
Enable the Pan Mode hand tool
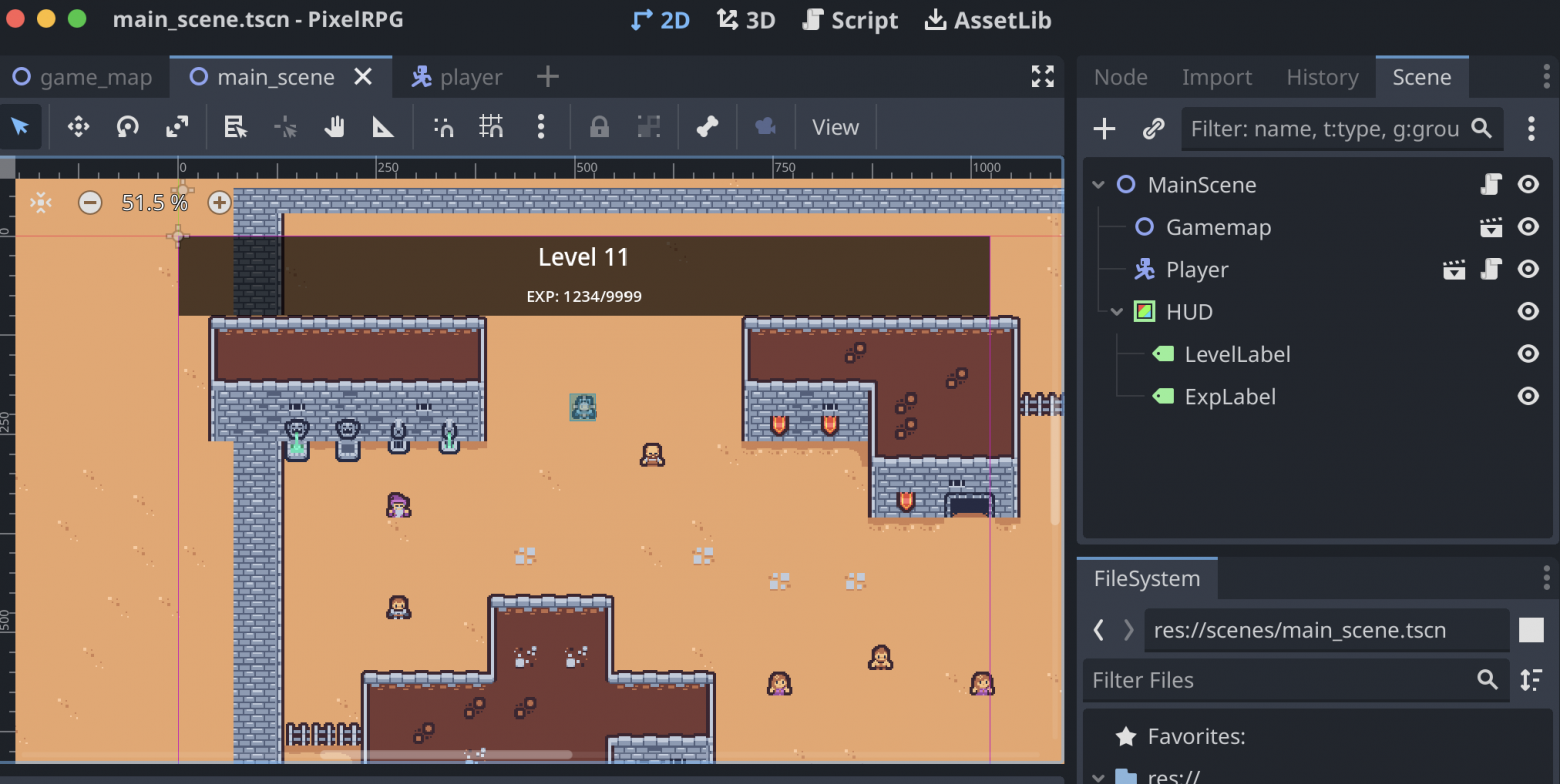pyautogui.click(x=334, y=127)
